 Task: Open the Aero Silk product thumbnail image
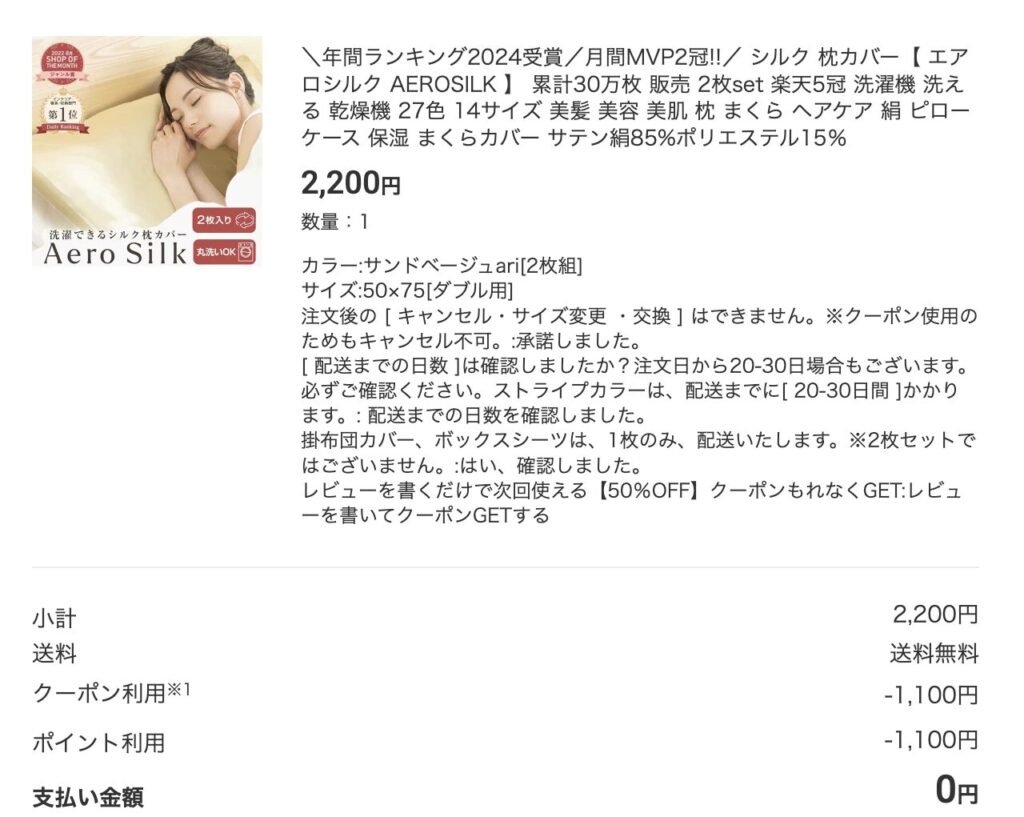point(147,151)
